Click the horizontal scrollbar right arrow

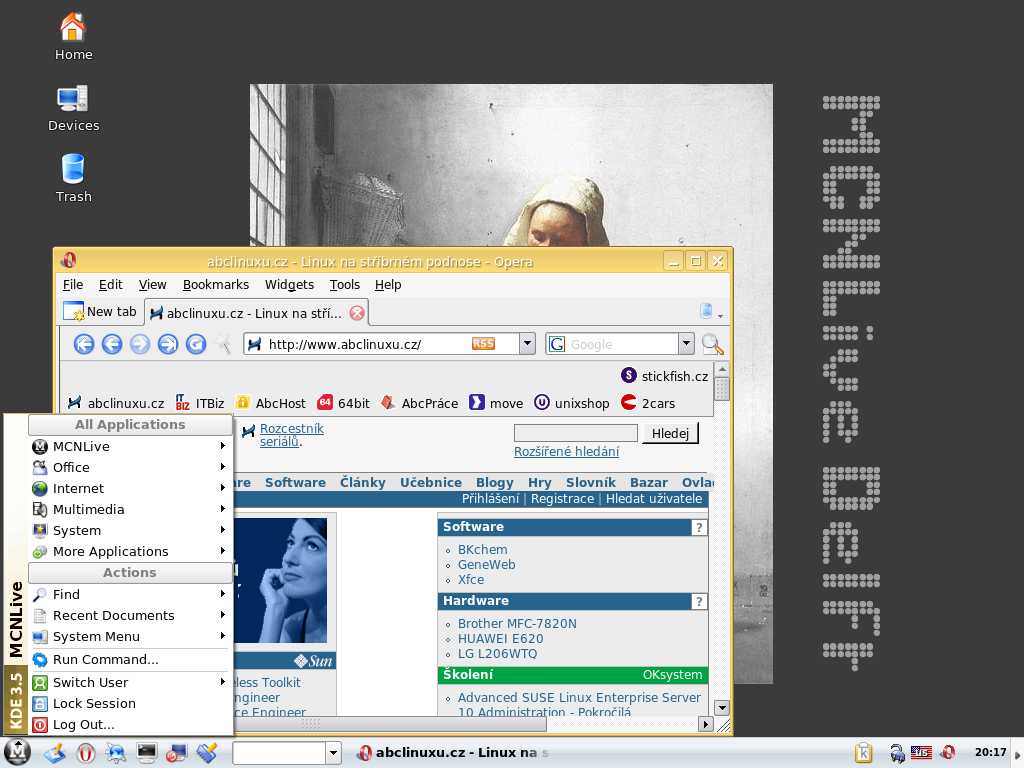pos(705,724)
